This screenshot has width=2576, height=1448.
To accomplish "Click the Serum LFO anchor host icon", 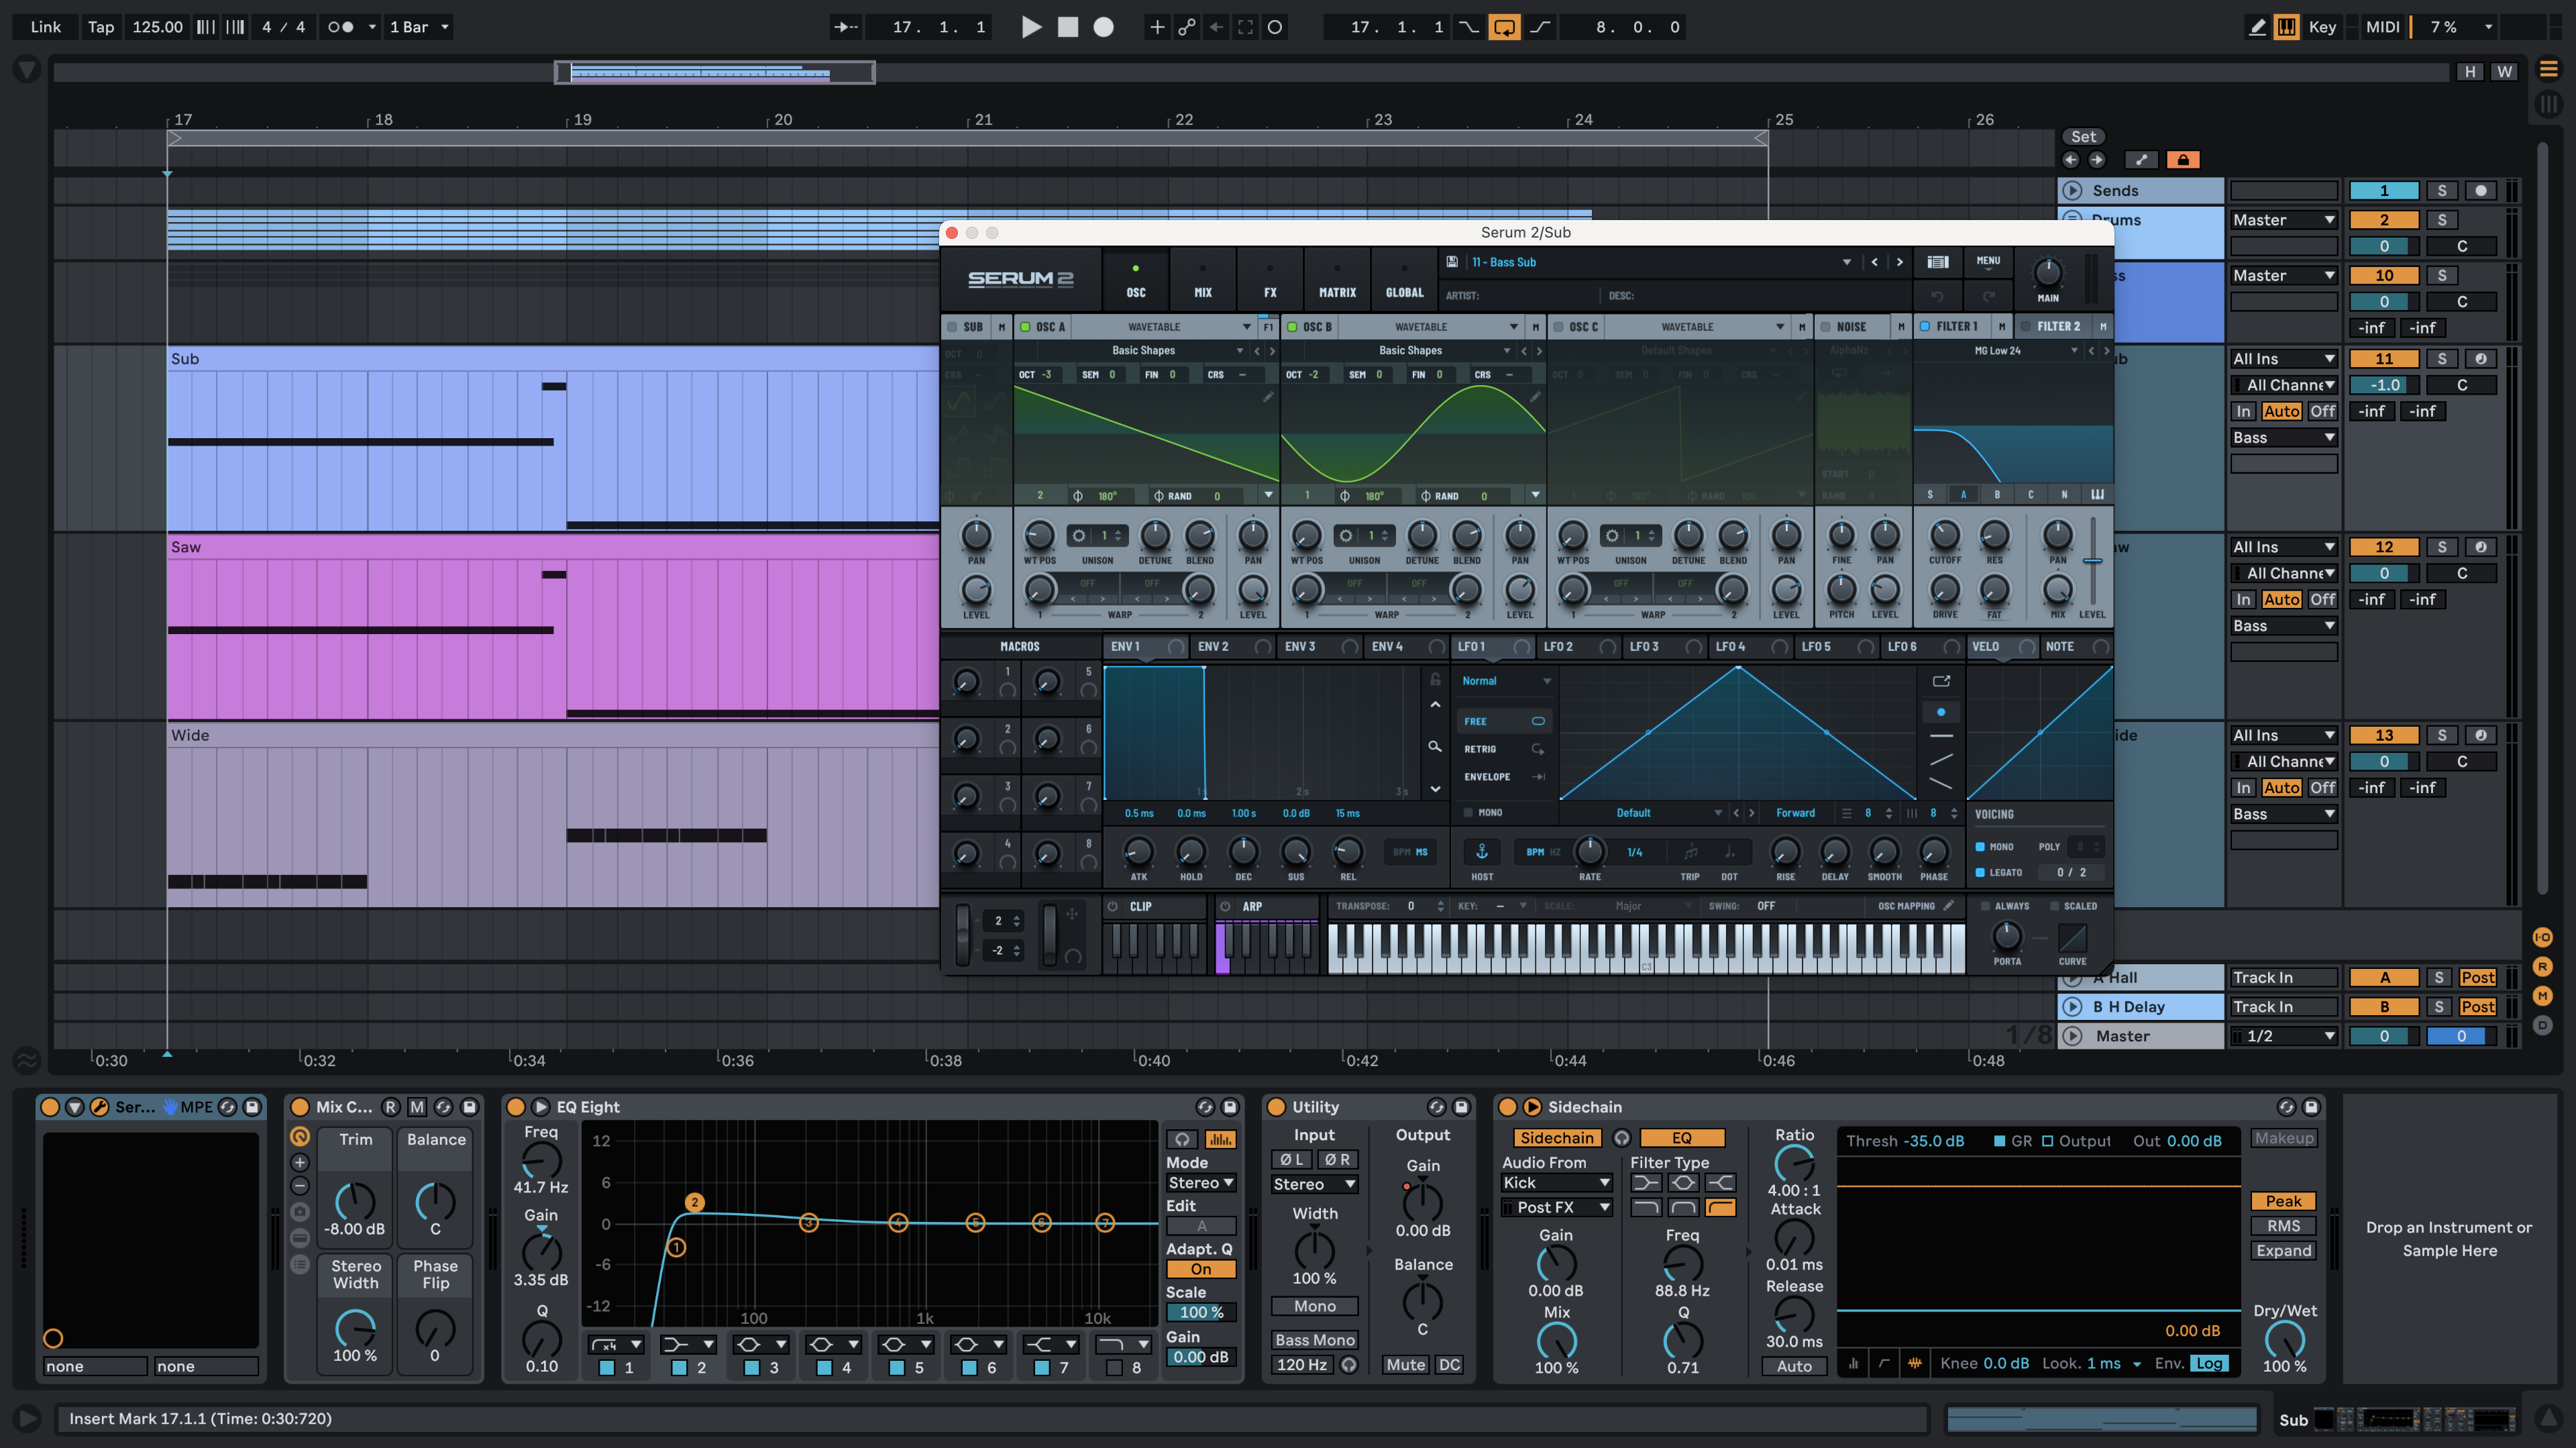I will point(1482,852).
